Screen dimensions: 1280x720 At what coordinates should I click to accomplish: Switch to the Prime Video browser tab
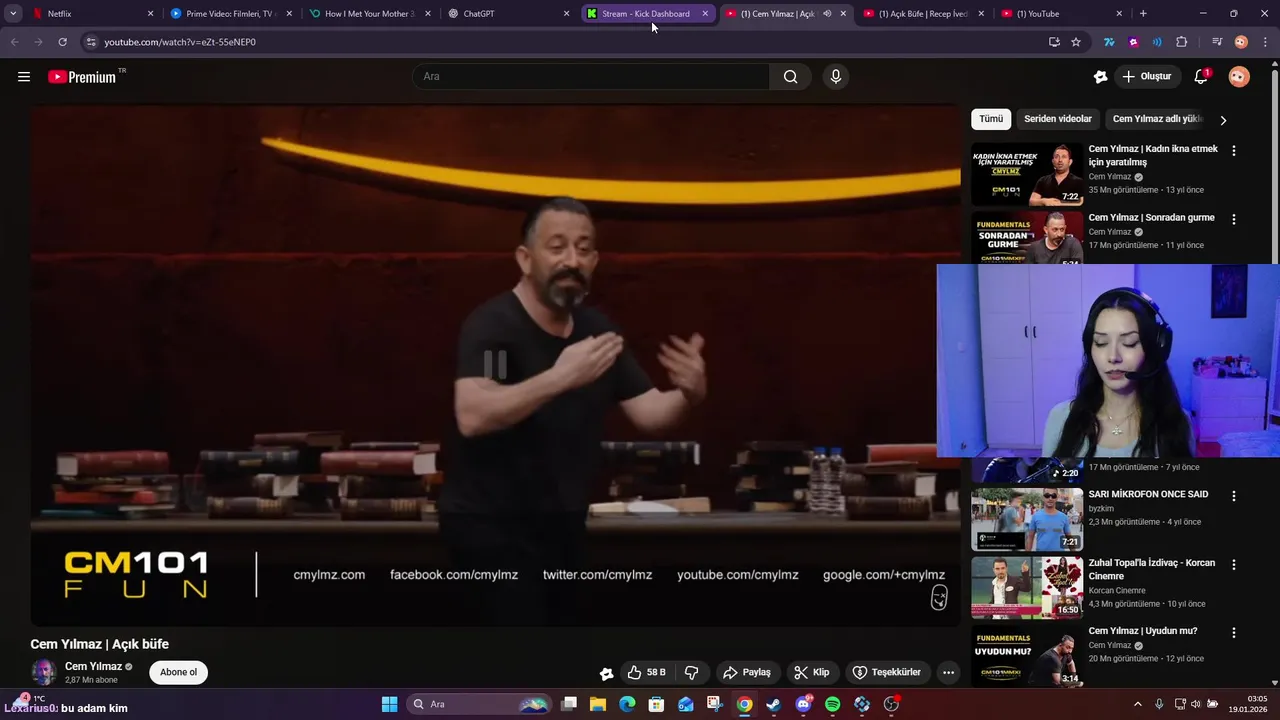pos(231,14)
